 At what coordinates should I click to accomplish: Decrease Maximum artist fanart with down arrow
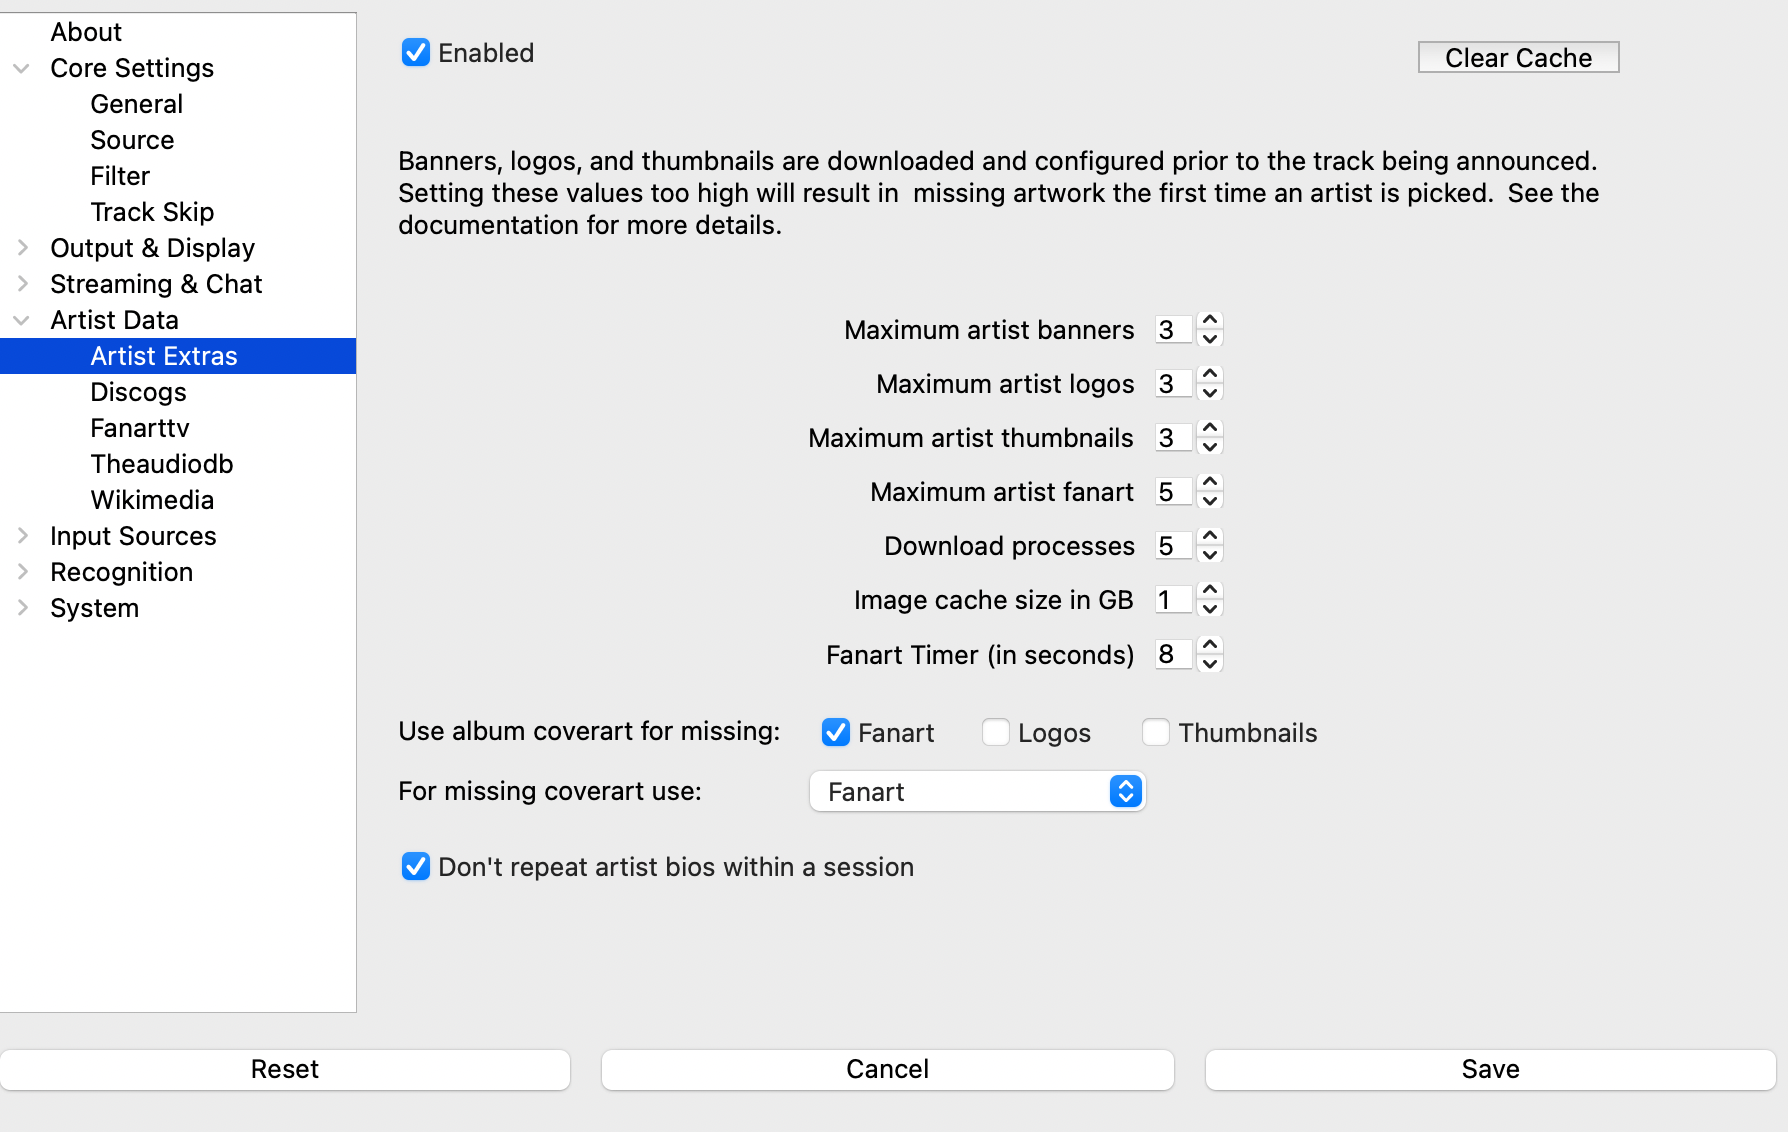tap(1210, 501)
